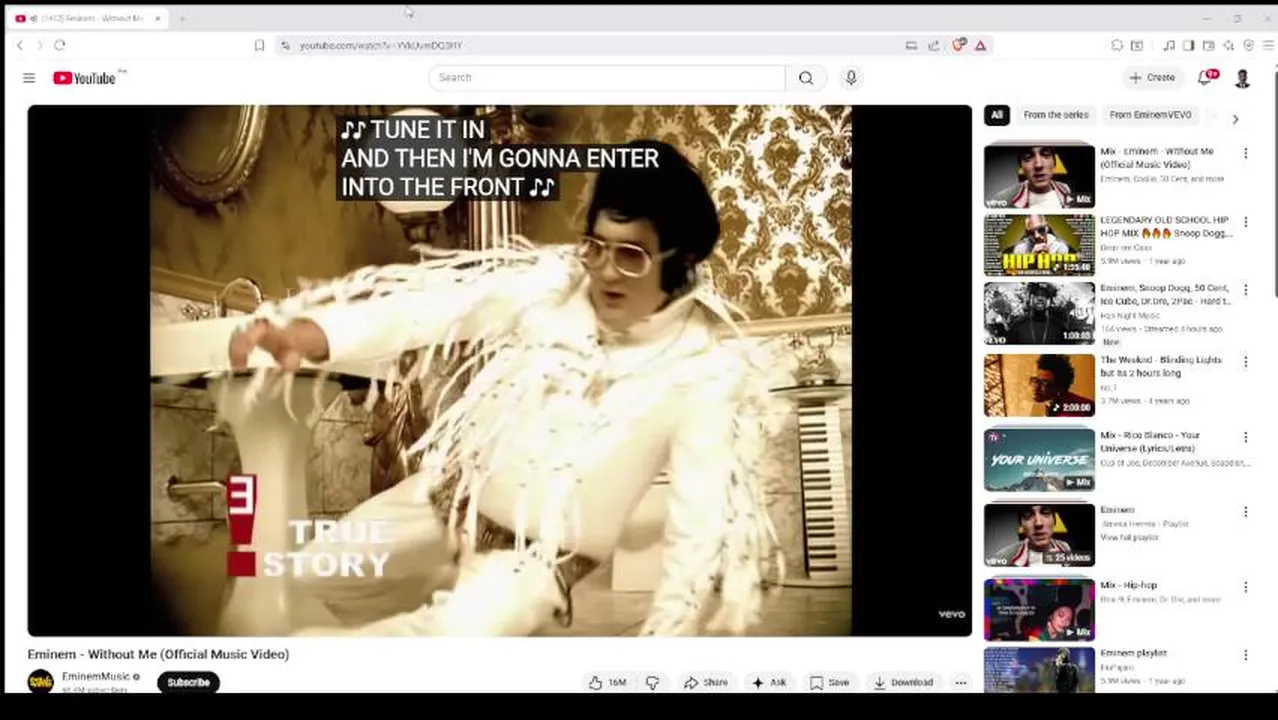The height and width of the screenshot is (720, 1278).
Task: Go to the YouTube home logo
Action: [x=85, y=78]
